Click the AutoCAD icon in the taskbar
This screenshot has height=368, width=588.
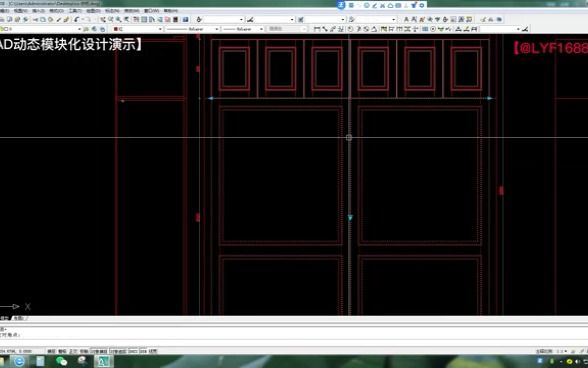coord(103,361)
